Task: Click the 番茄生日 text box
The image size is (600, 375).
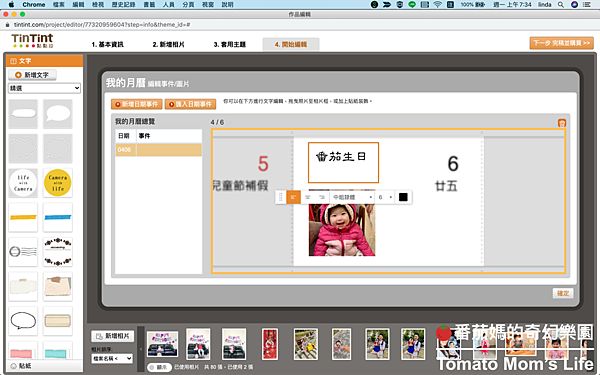Action: tap(343, 162)
